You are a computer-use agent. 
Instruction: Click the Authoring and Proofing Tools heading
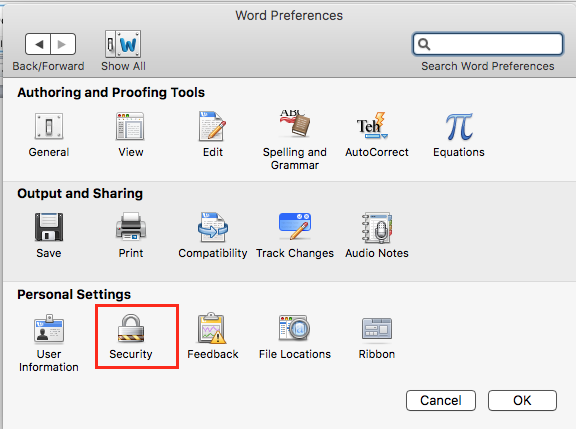click(111, 93)
